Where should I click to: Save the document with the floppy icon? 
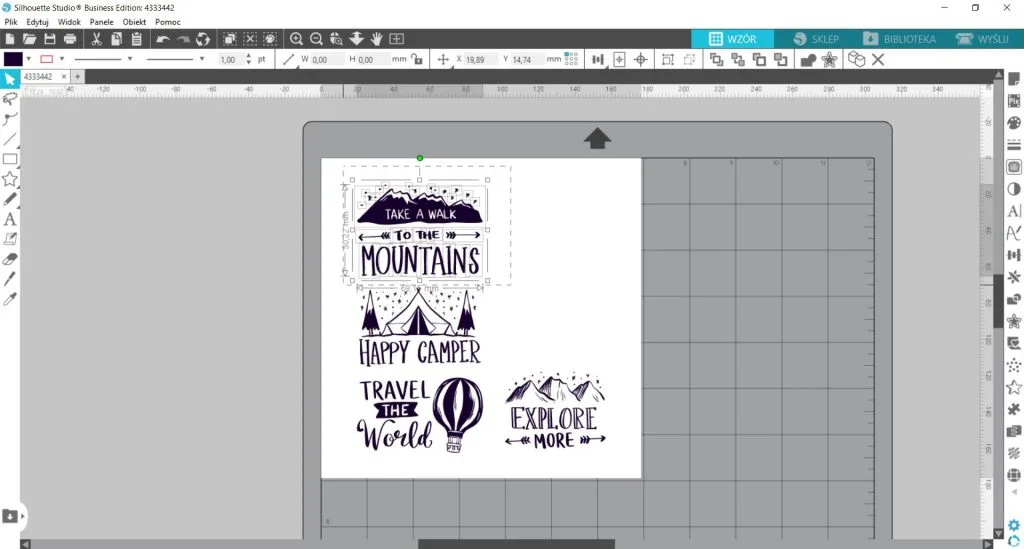[50, 39]
